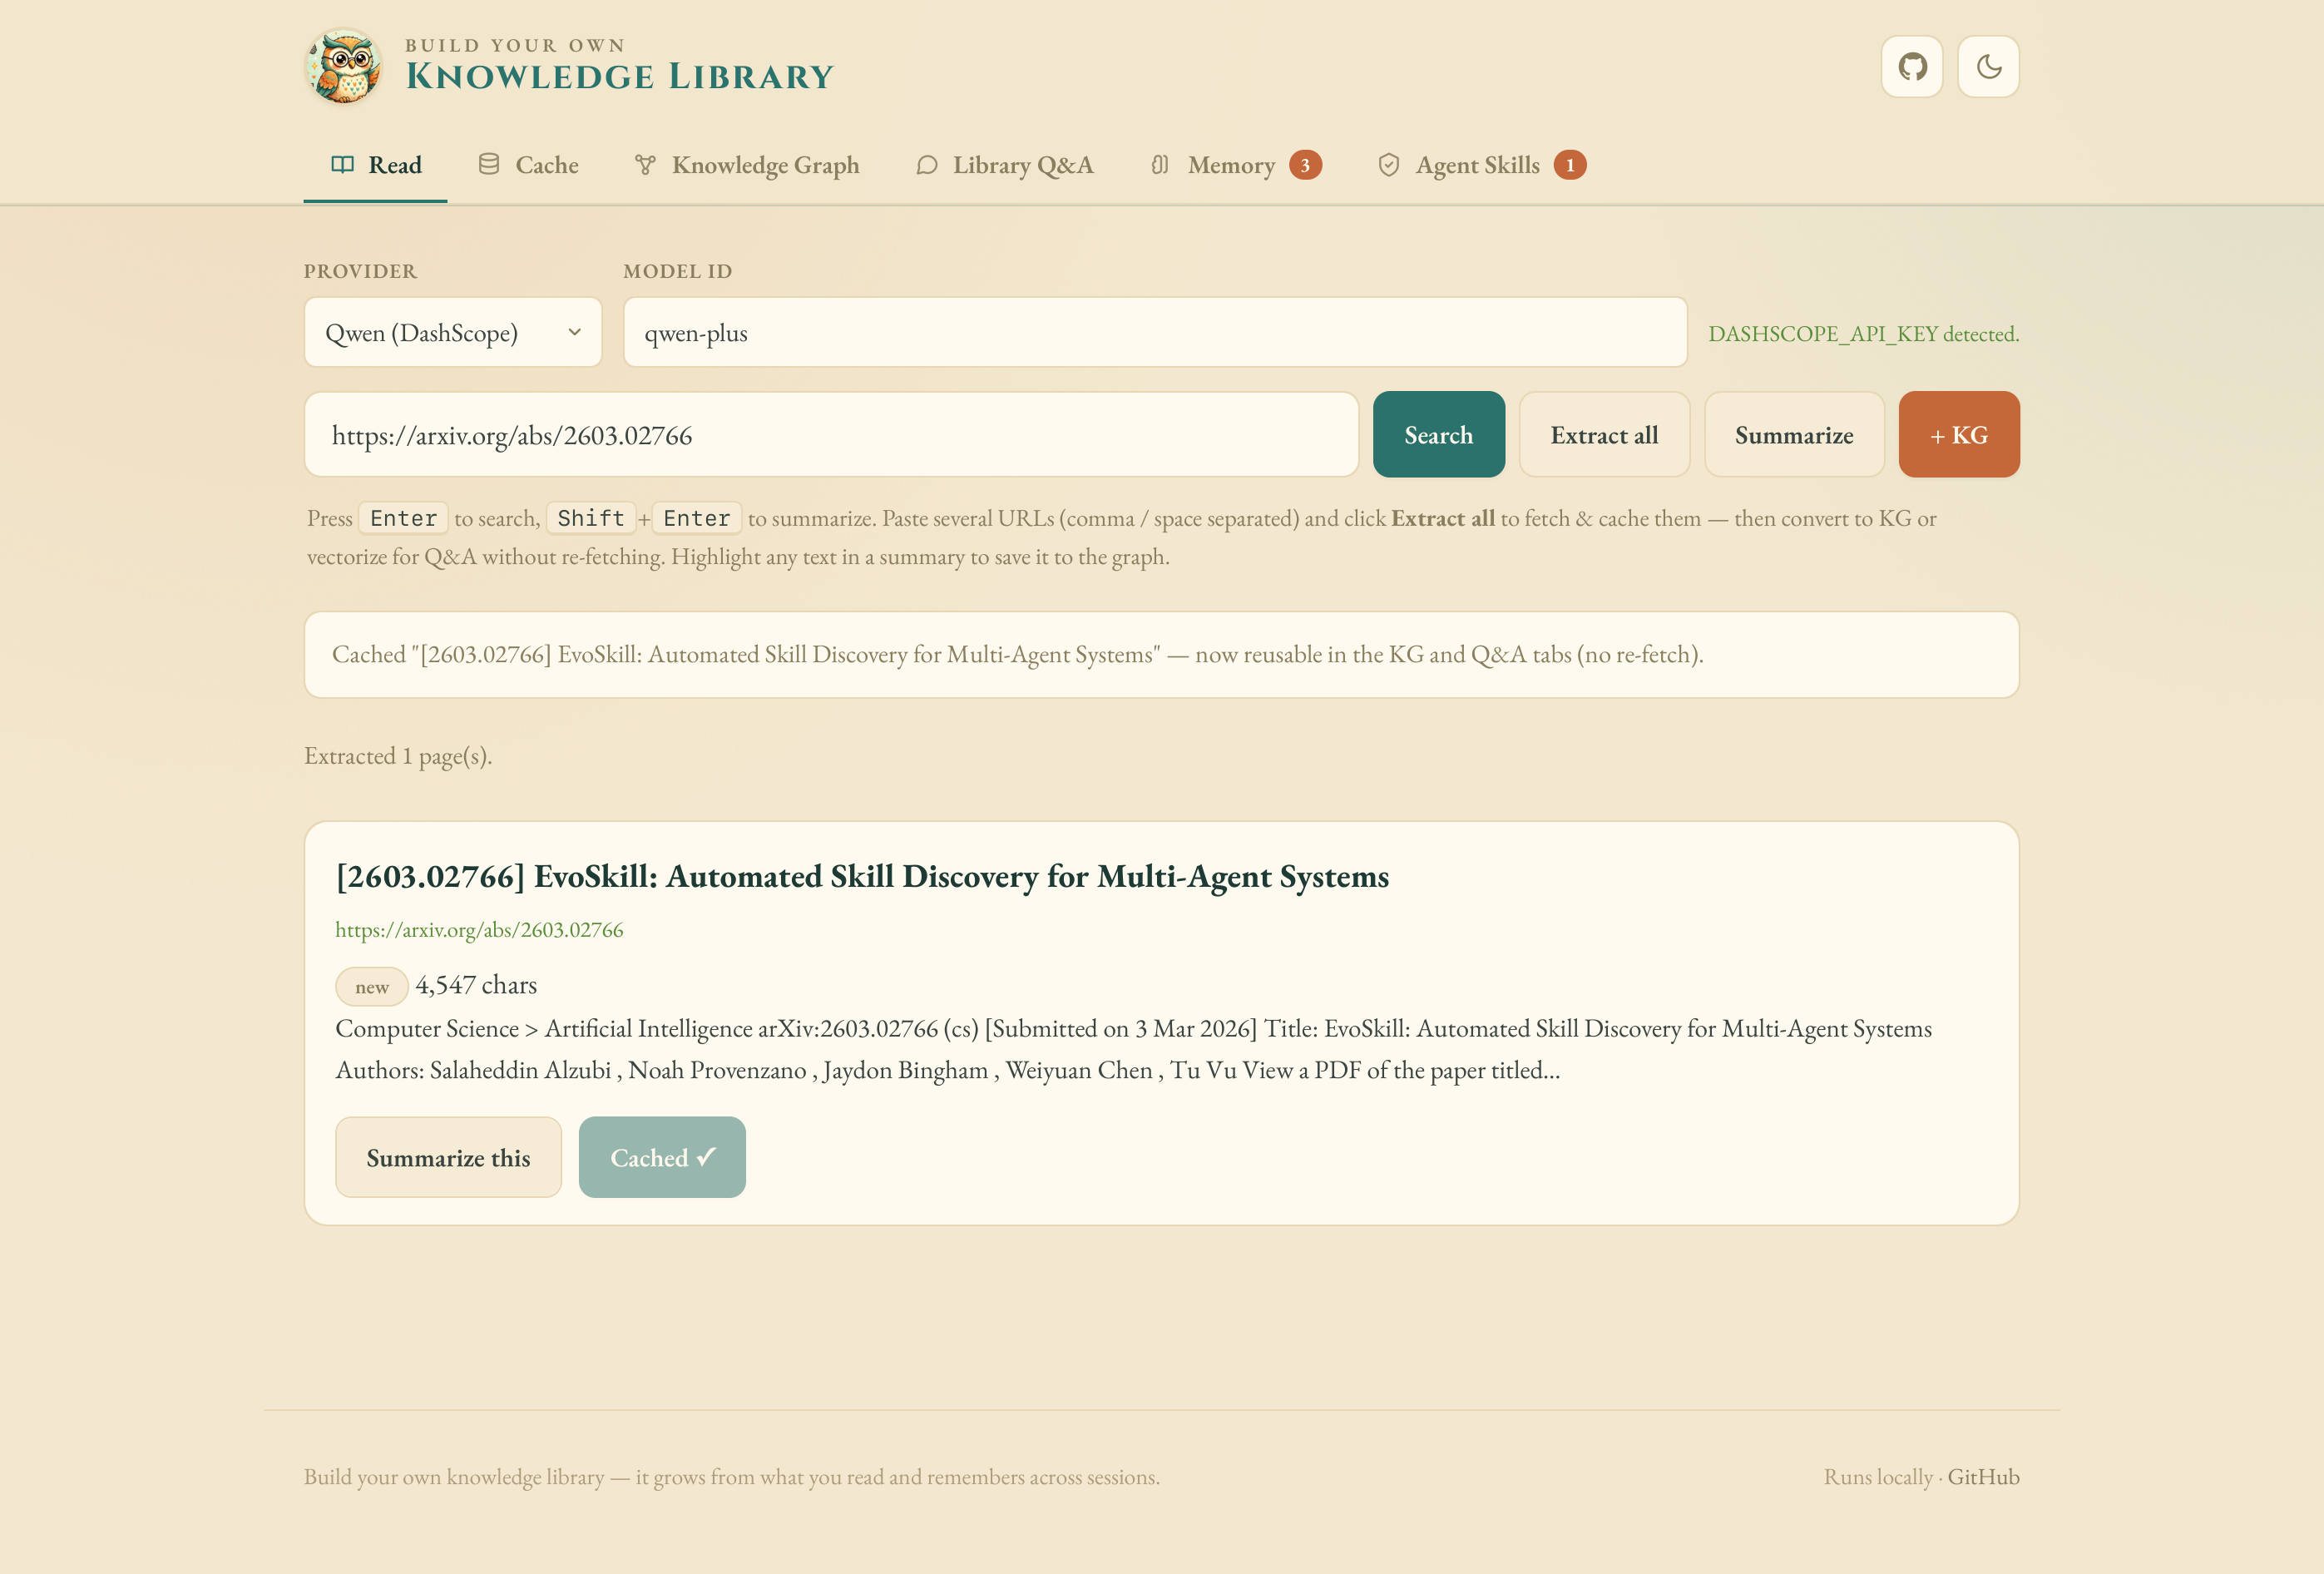Click the owl logo image
This screenshot has height=1574, width=2324.
pos(343,66)
